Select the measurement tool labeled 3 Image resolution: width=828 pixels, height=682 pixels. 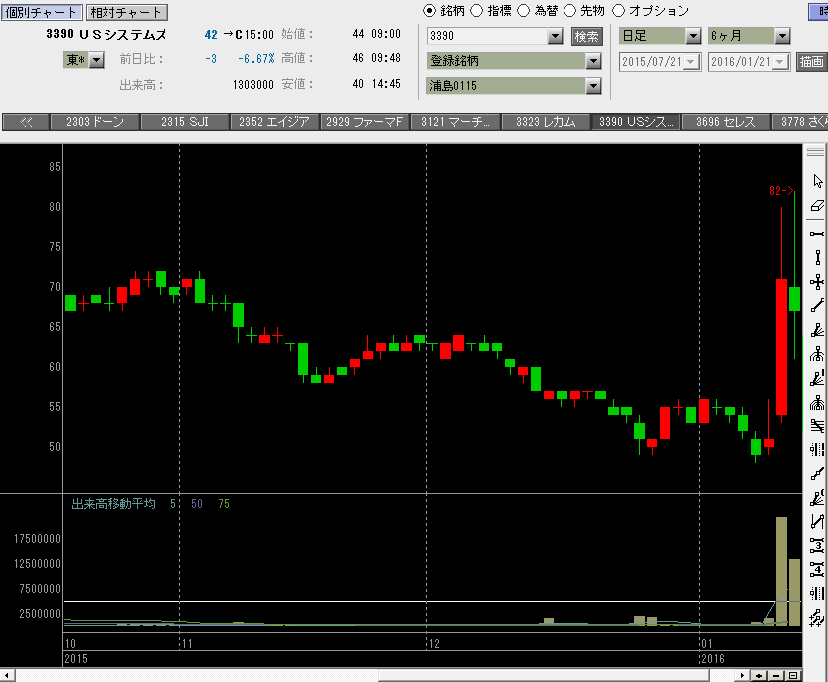click(x=817, y=545)
